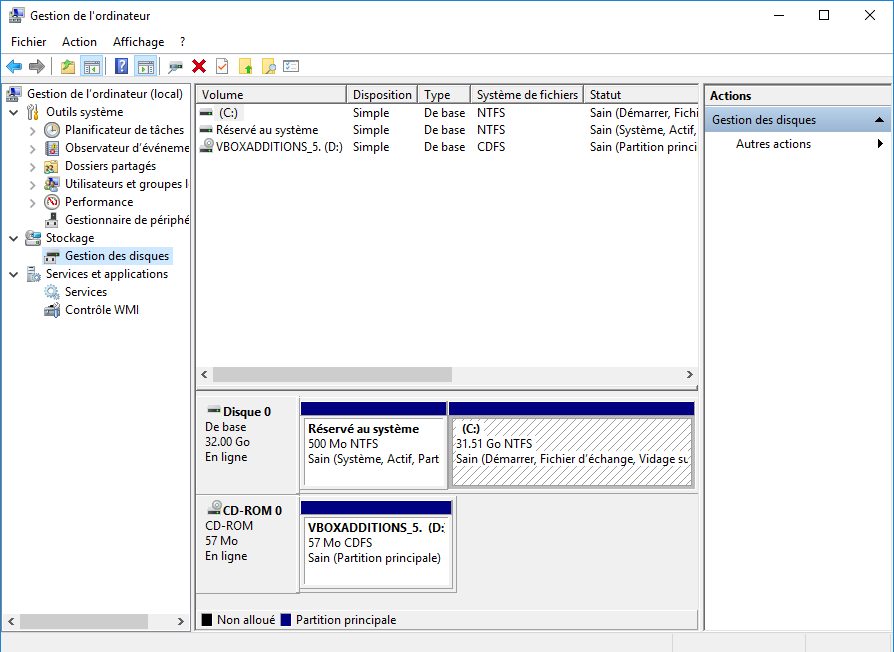Click the Performance gauge icon

(x=52, y=202)
